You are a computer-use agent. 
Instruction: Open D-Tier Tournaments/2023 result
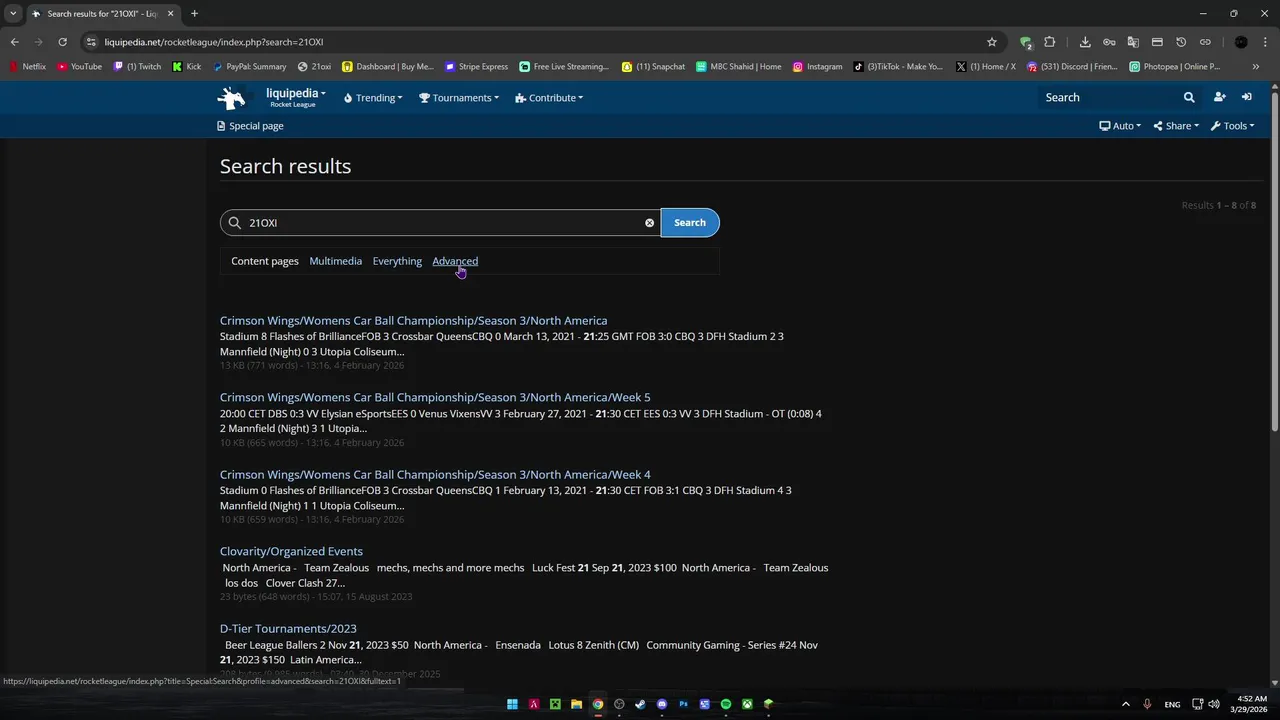[288, 628]
